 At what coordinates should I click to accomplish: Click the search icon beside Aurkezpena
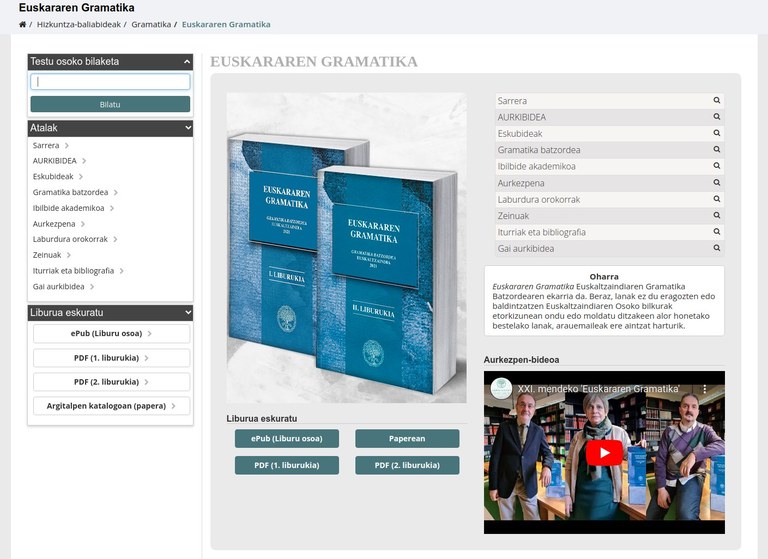[x=716, y=183]
